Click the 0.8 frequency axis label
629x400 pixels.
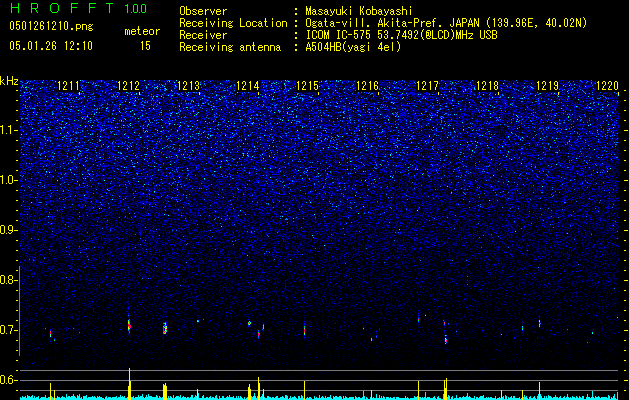click(x=9, y=280)
